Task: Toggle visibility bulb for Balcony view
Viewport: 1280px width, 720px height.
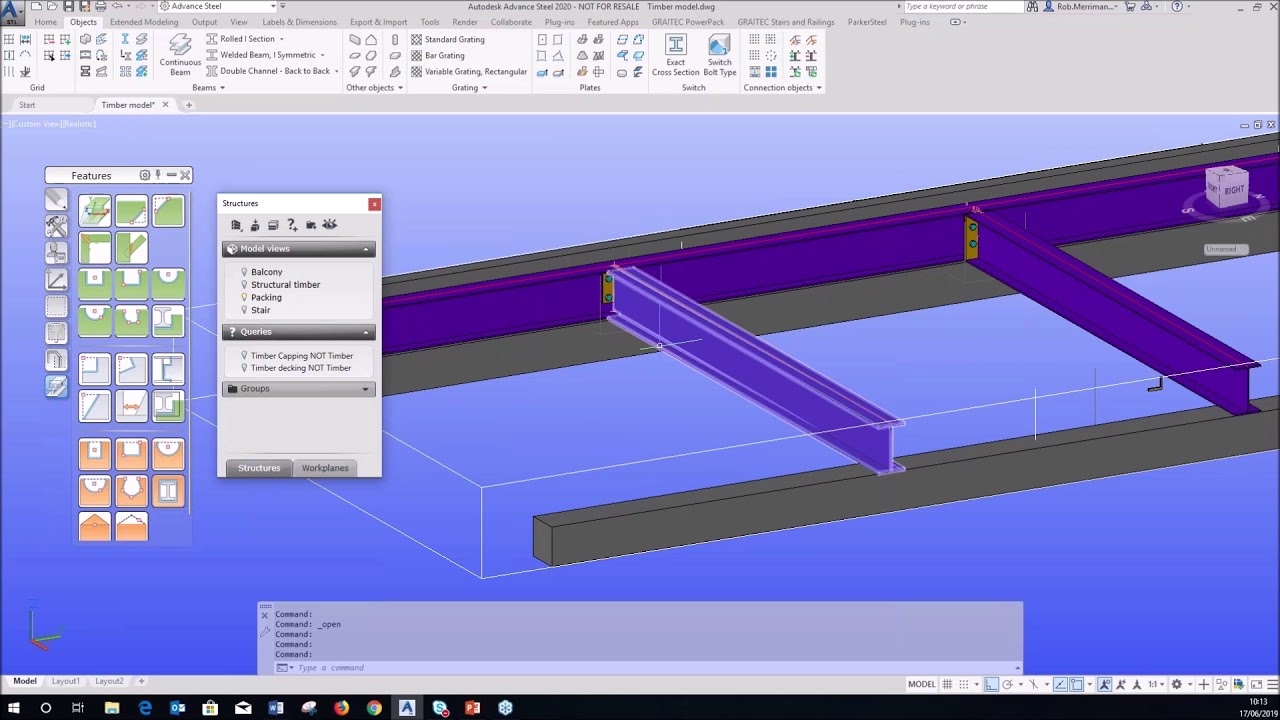Action: click(244, 271)
